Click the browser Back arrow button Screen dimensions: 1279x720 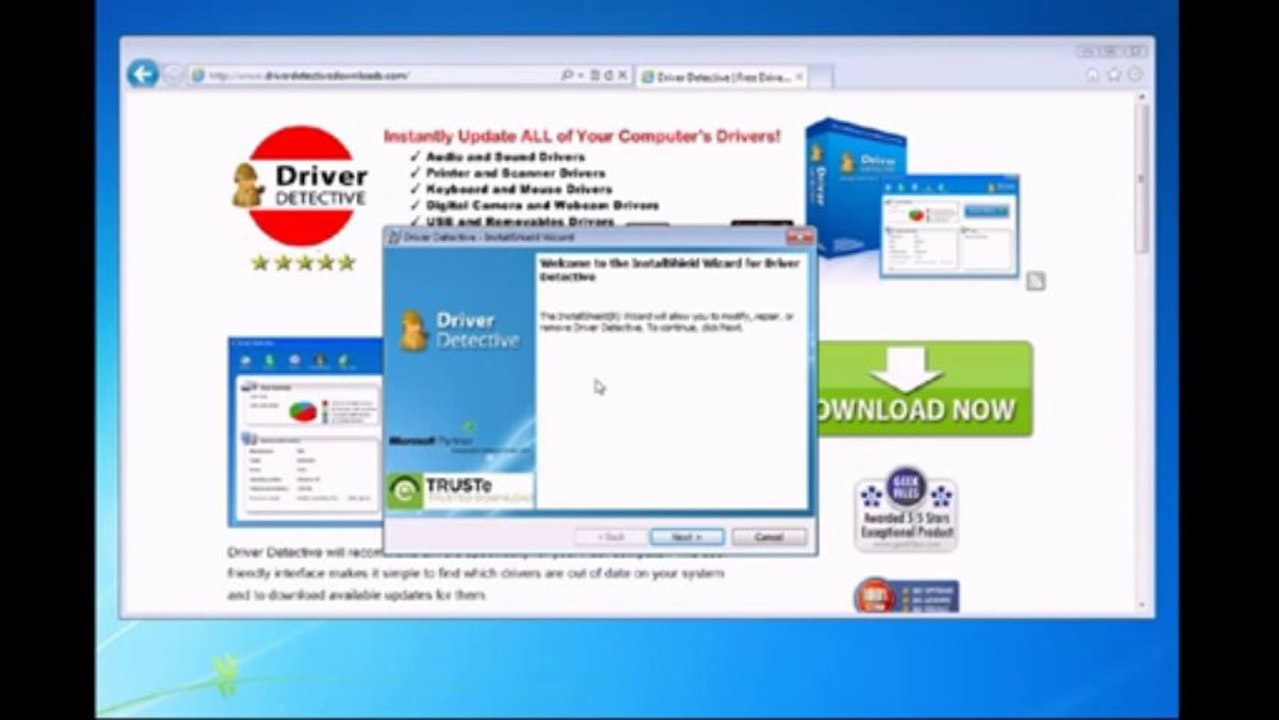coord(142,74)
